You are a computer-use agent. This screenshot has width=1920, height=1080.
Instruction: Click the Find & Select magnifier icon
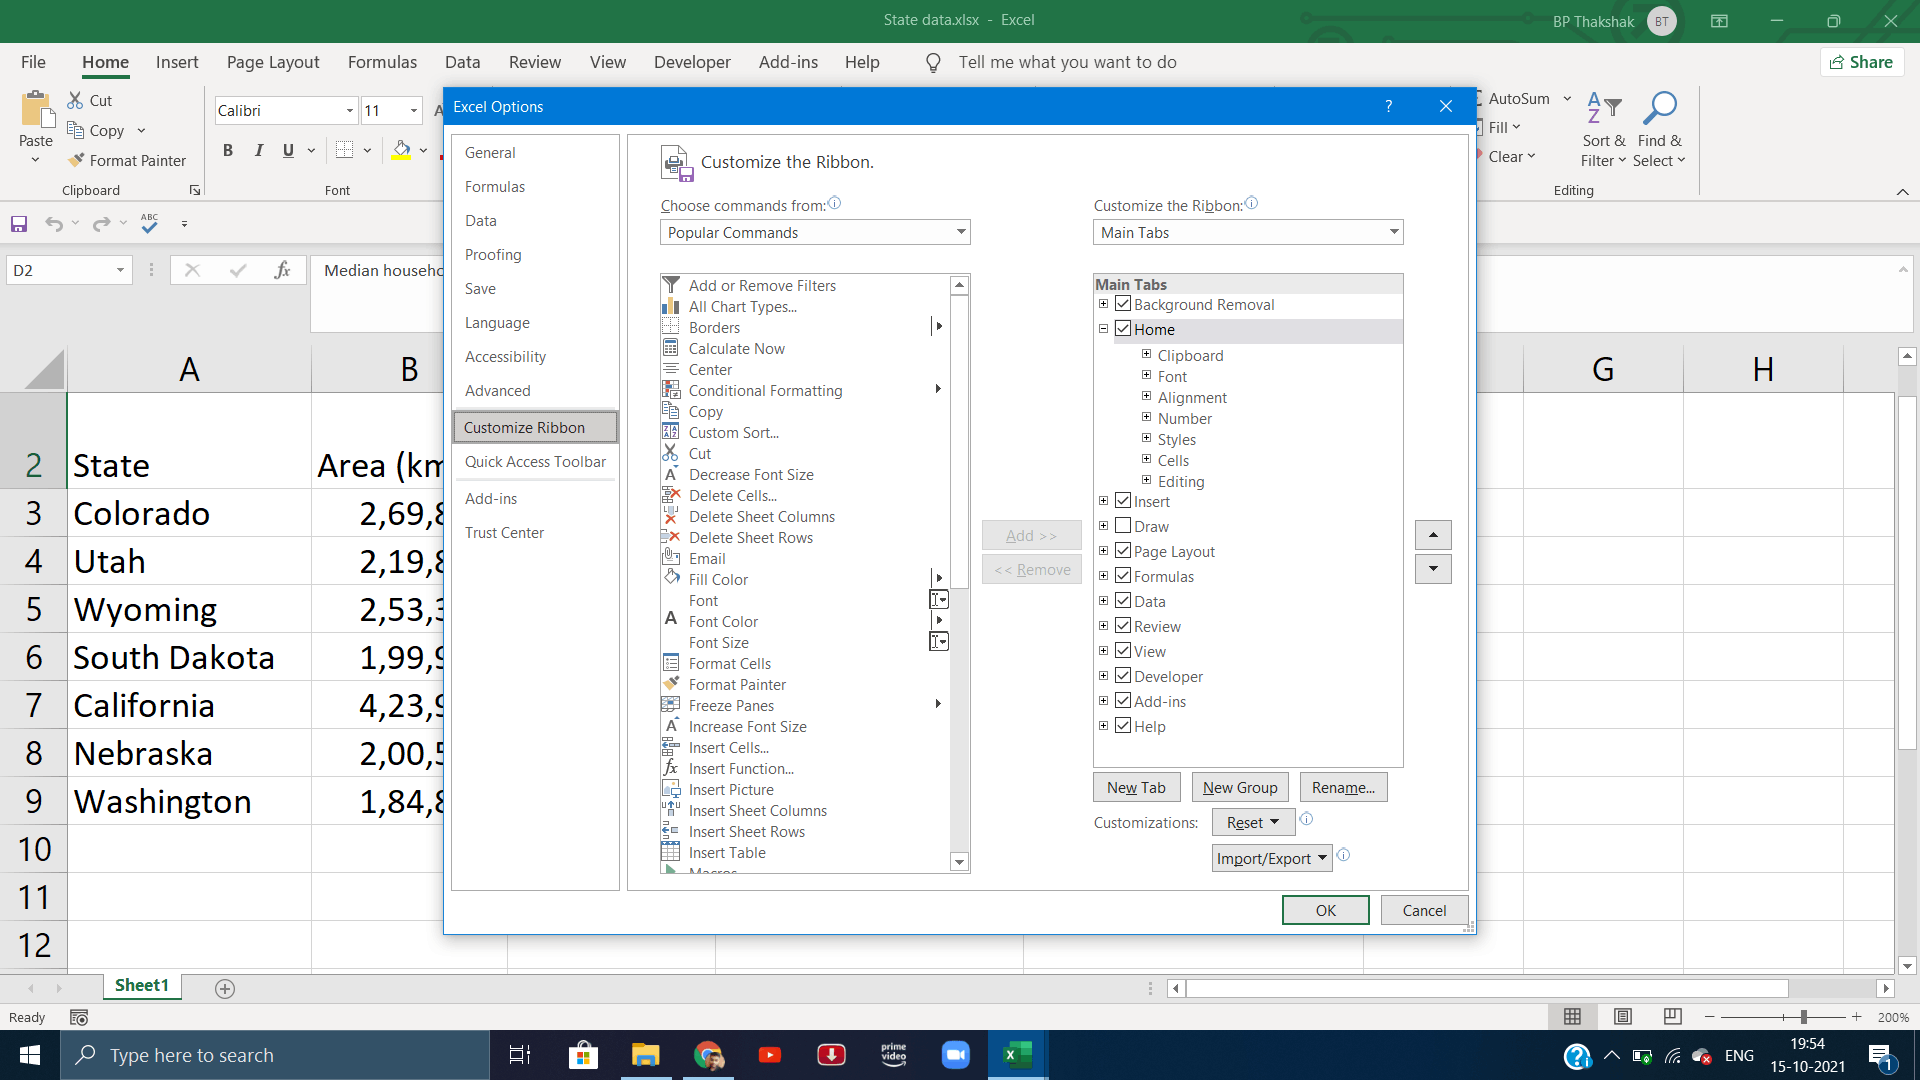1660,108
